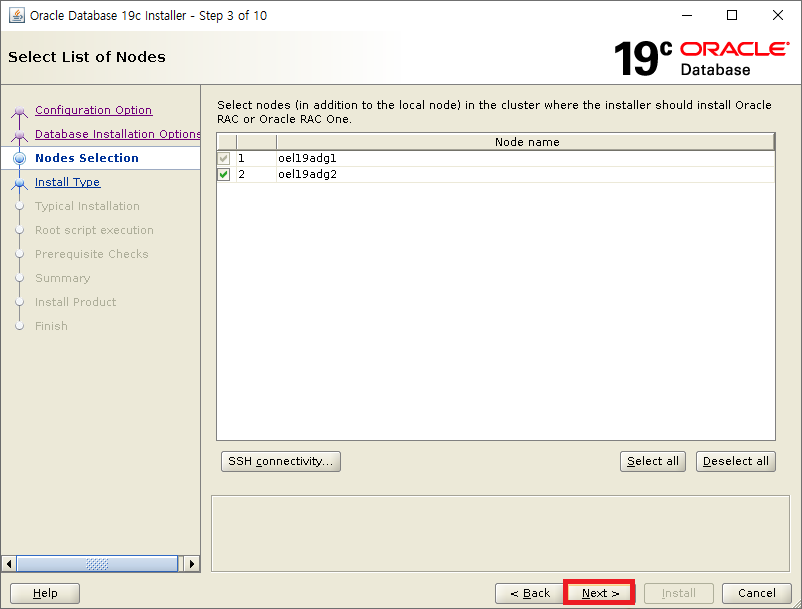Click the empty message area panel

pos(500,533)
